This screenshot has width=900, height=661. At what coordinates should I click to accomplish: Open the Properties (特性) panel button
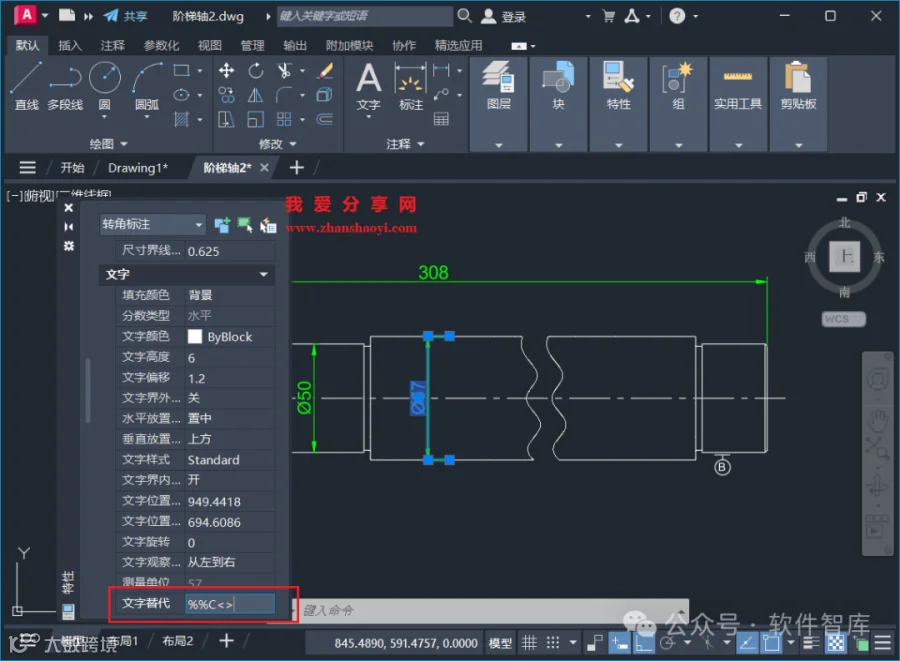(x=618, y=86)
